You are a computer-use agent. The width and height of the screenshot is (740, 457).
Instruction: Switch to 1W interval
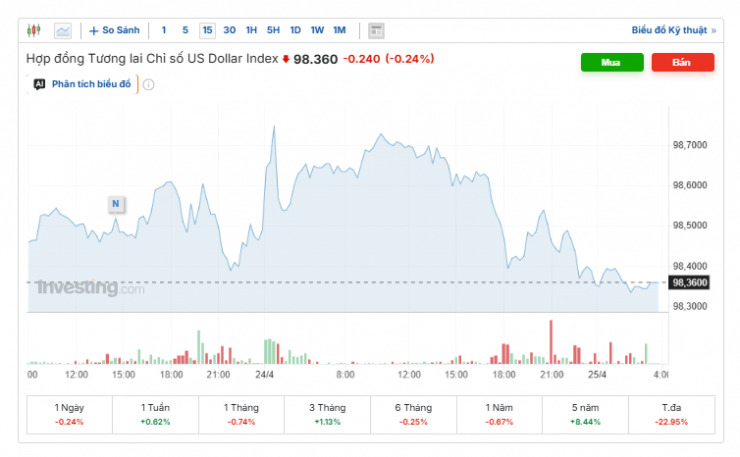pos(317,30)
